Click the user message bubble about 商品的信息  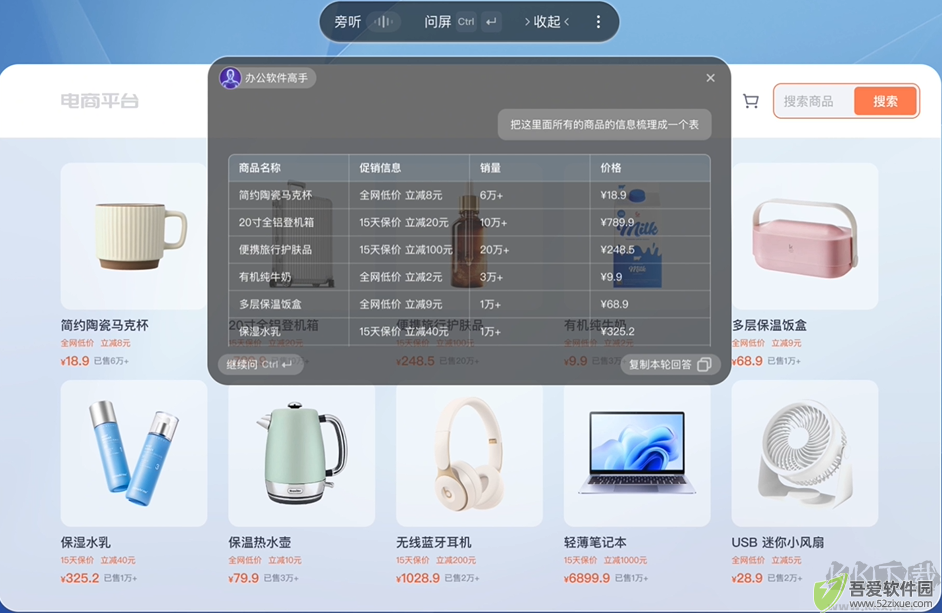[604, 124]
